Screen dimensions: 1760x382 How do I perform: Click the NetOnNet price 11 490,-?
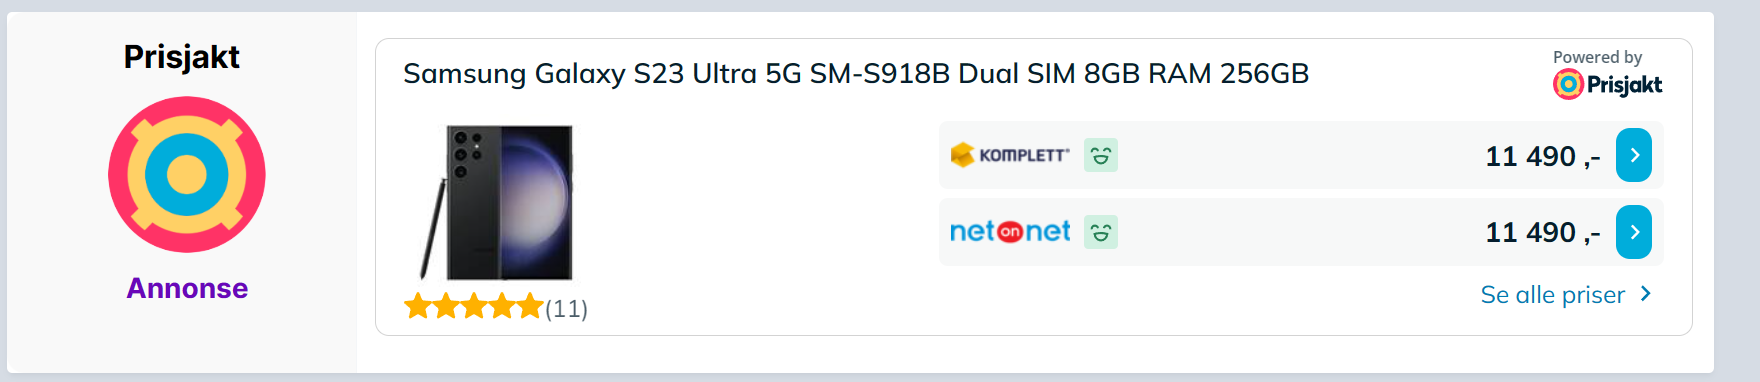(1542, 233)
